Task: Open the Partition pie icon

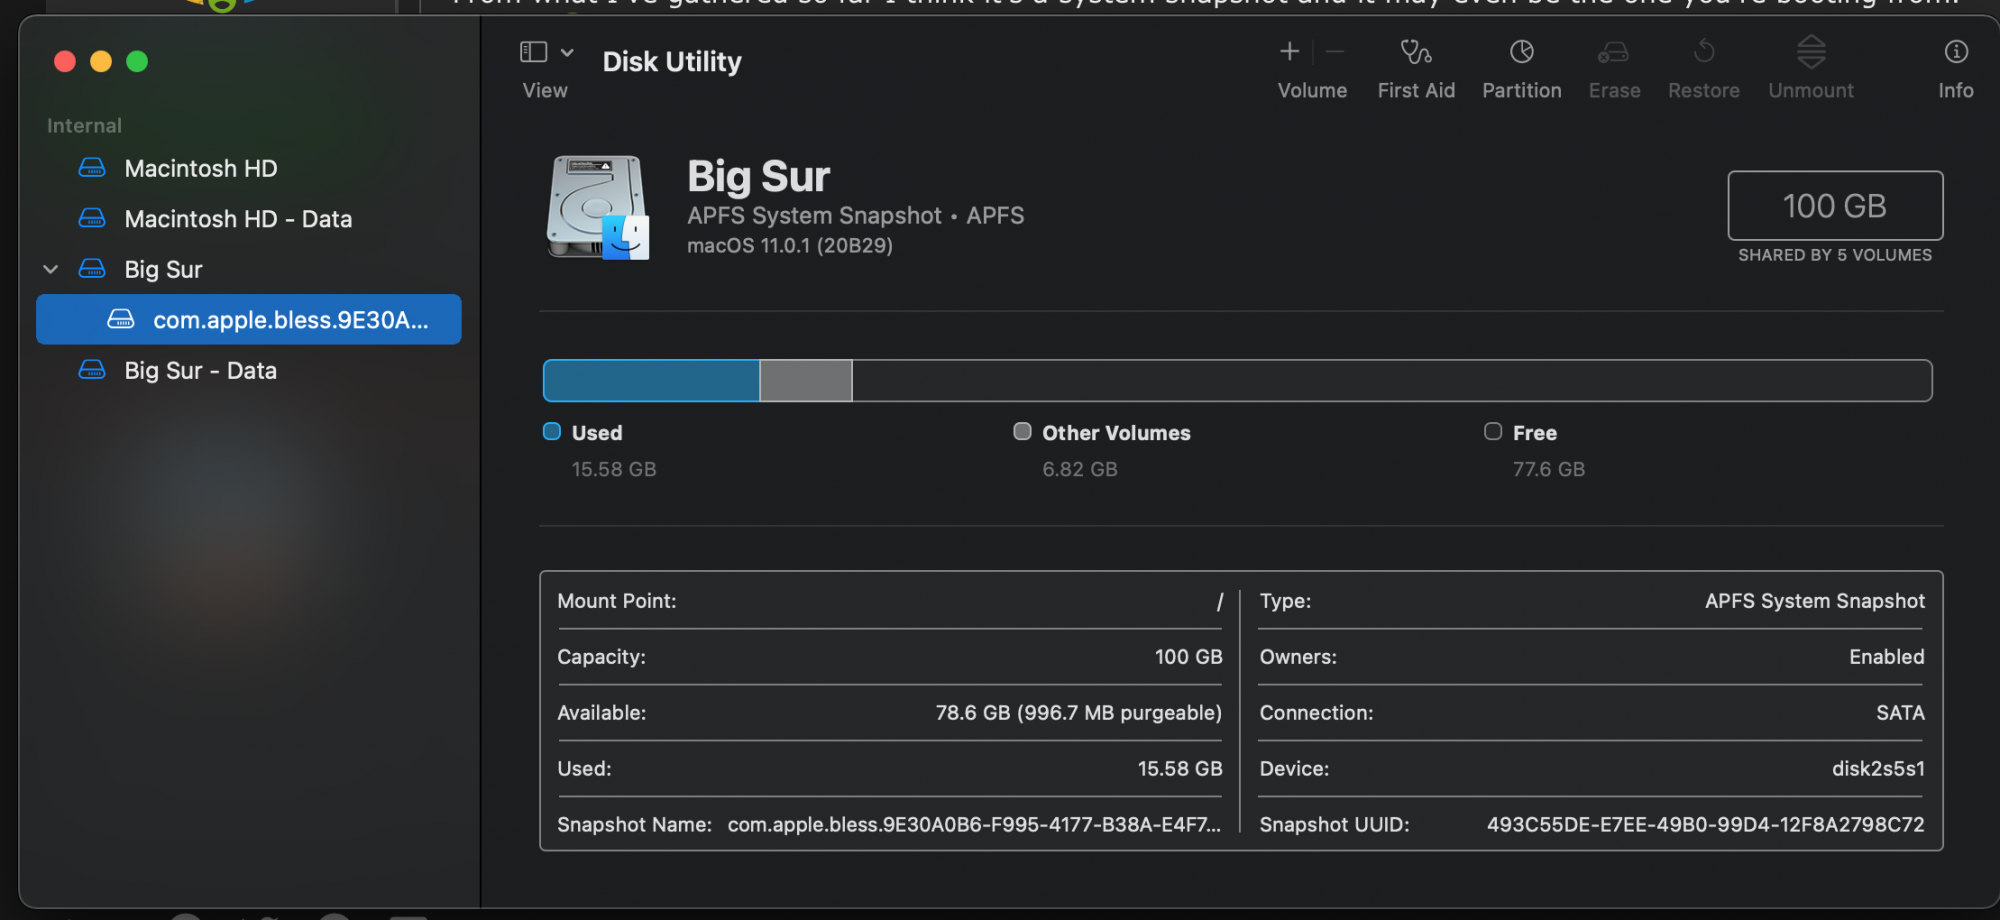Action: point(1522,51)
